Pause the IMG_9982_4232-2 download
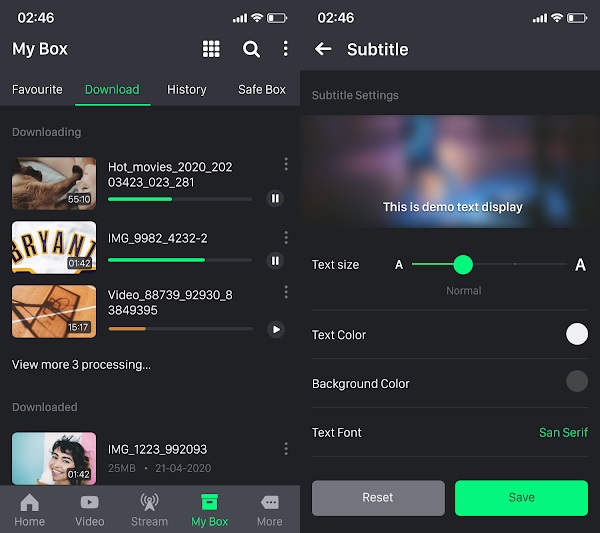The height and width of the screenshot is (533, 600). click(275, 261)
